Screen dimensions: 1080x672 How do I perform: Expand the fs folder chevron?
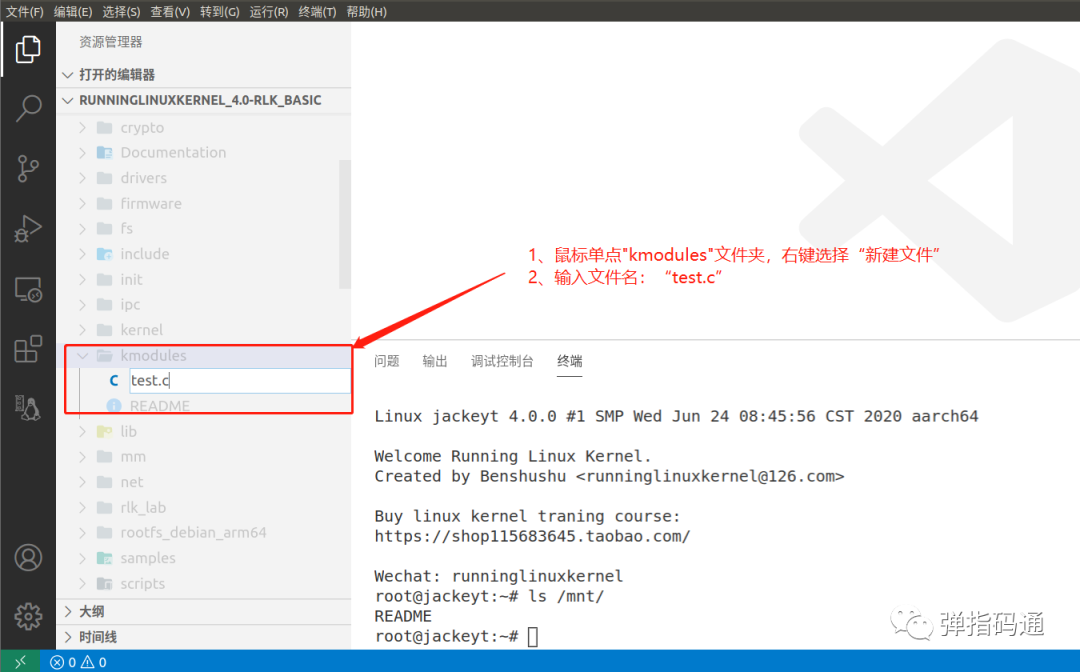[x=83, y=229]
